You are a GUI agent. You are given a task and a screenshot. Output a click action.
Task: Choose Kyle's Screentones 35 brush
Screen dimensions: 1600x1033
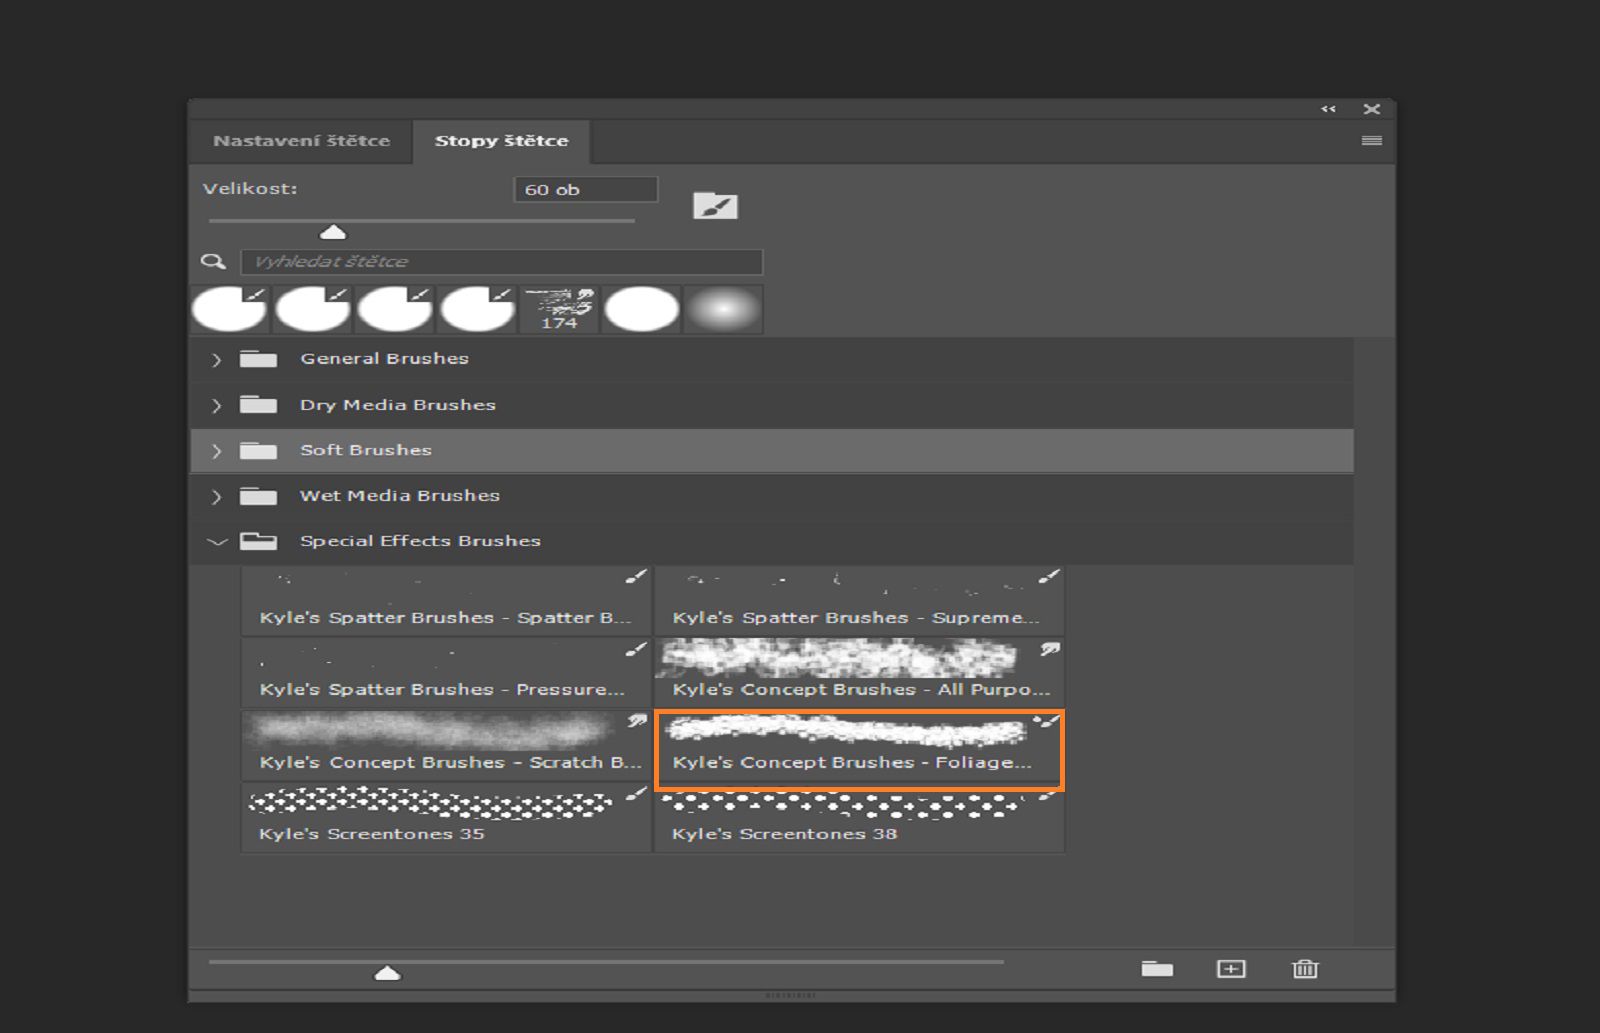[446, 818]
